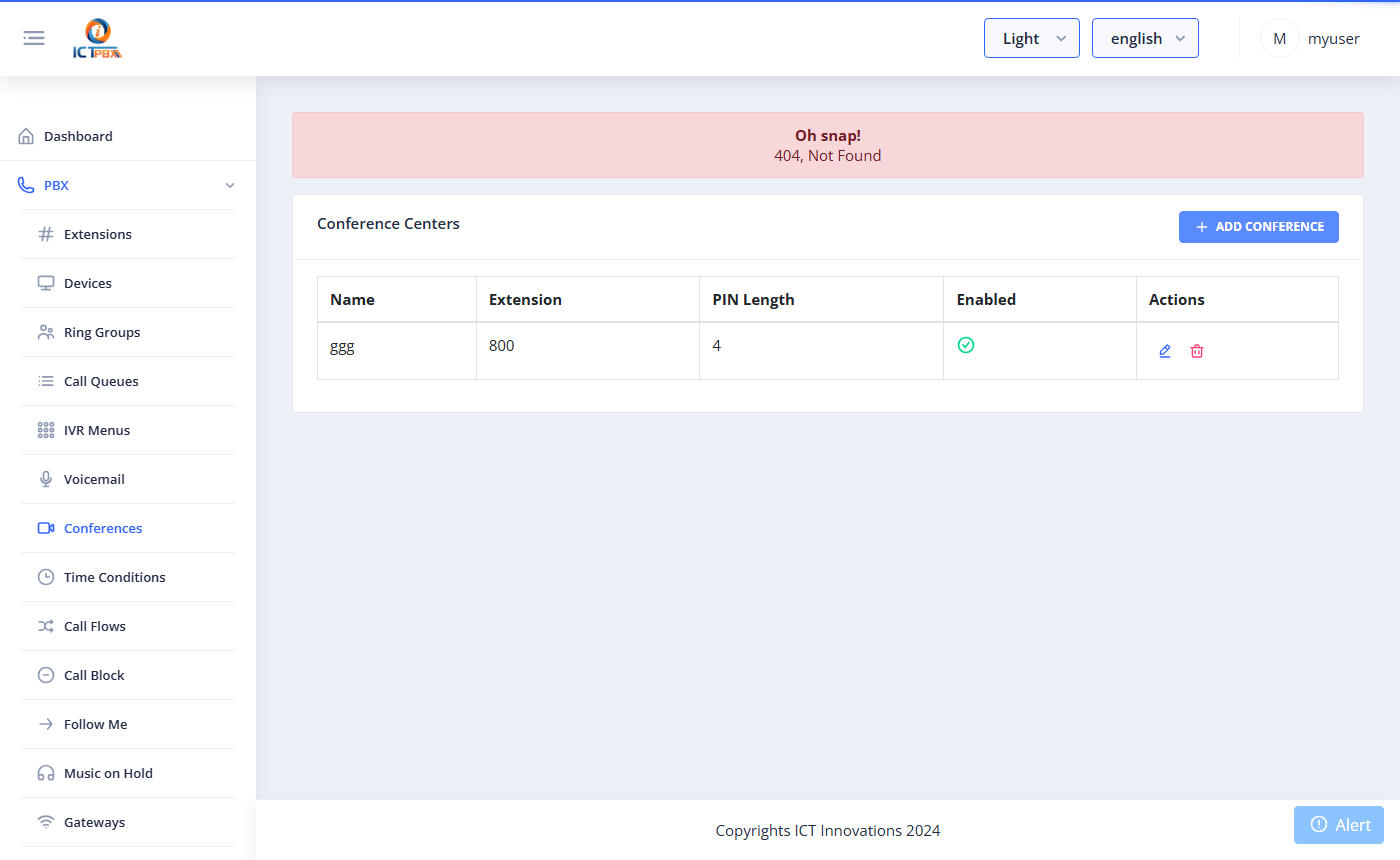Click the IVR Menus grid icon

(46, 430)
